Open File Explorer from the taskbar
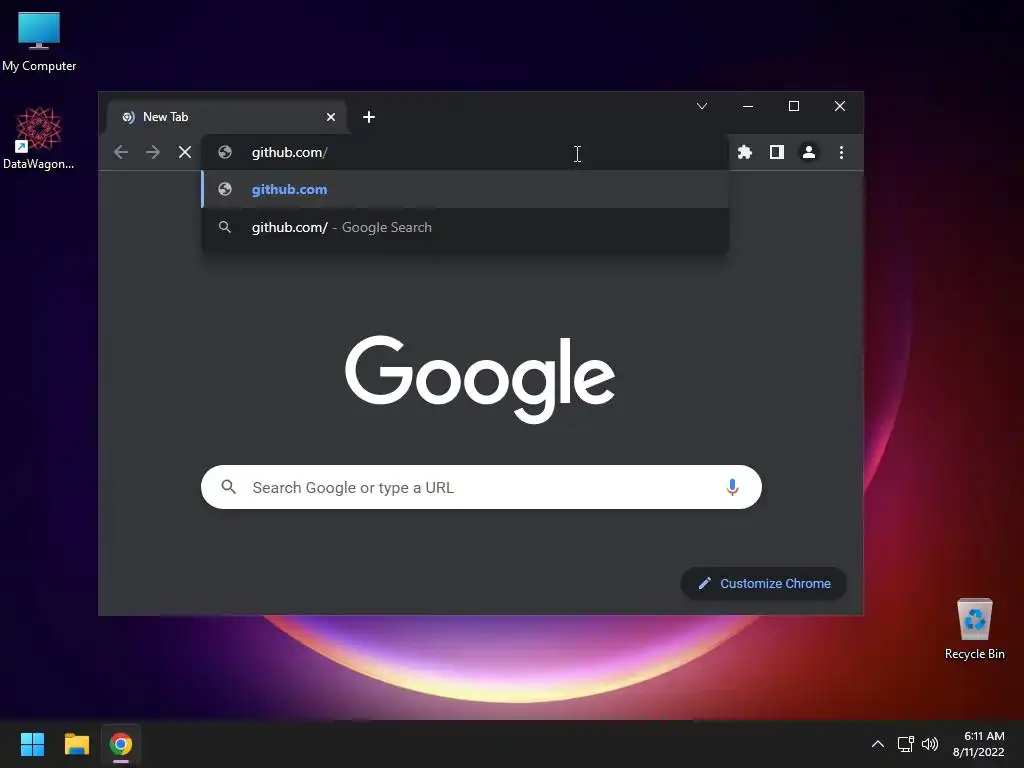This screenshot has width=1024, height=768. tap(76, 744)
